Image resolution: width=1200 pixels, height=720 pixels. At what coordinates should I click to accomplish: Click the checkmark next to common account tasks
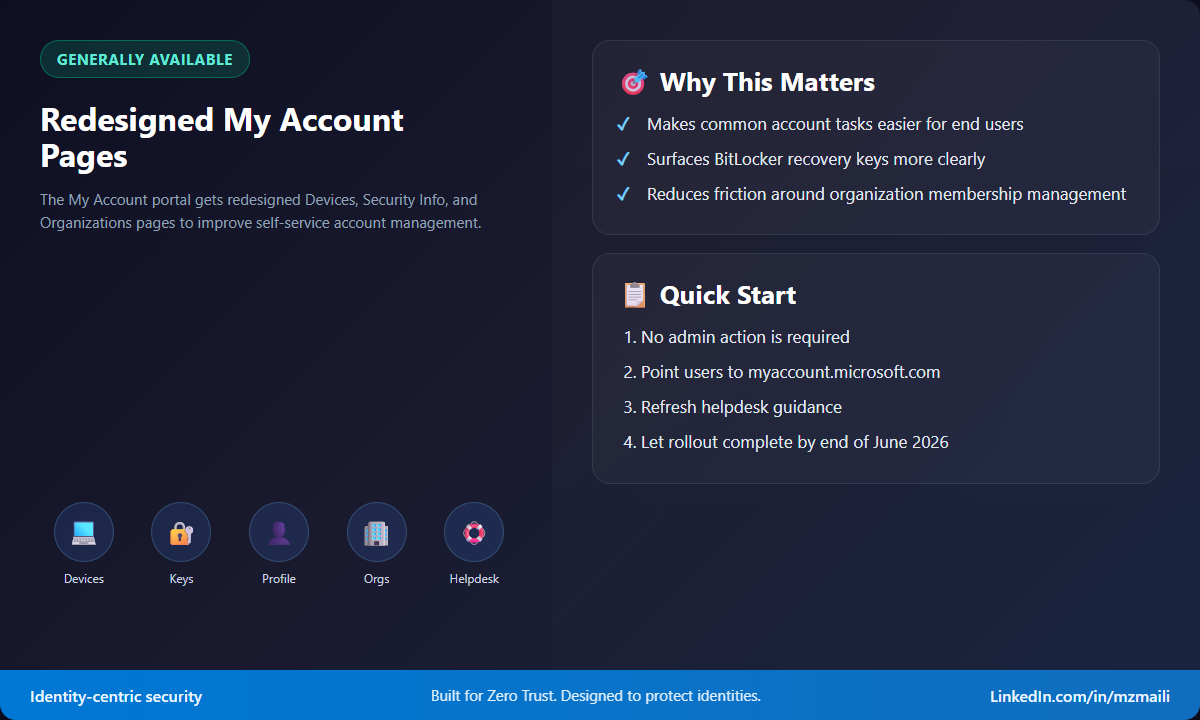(x=623, y=124)
